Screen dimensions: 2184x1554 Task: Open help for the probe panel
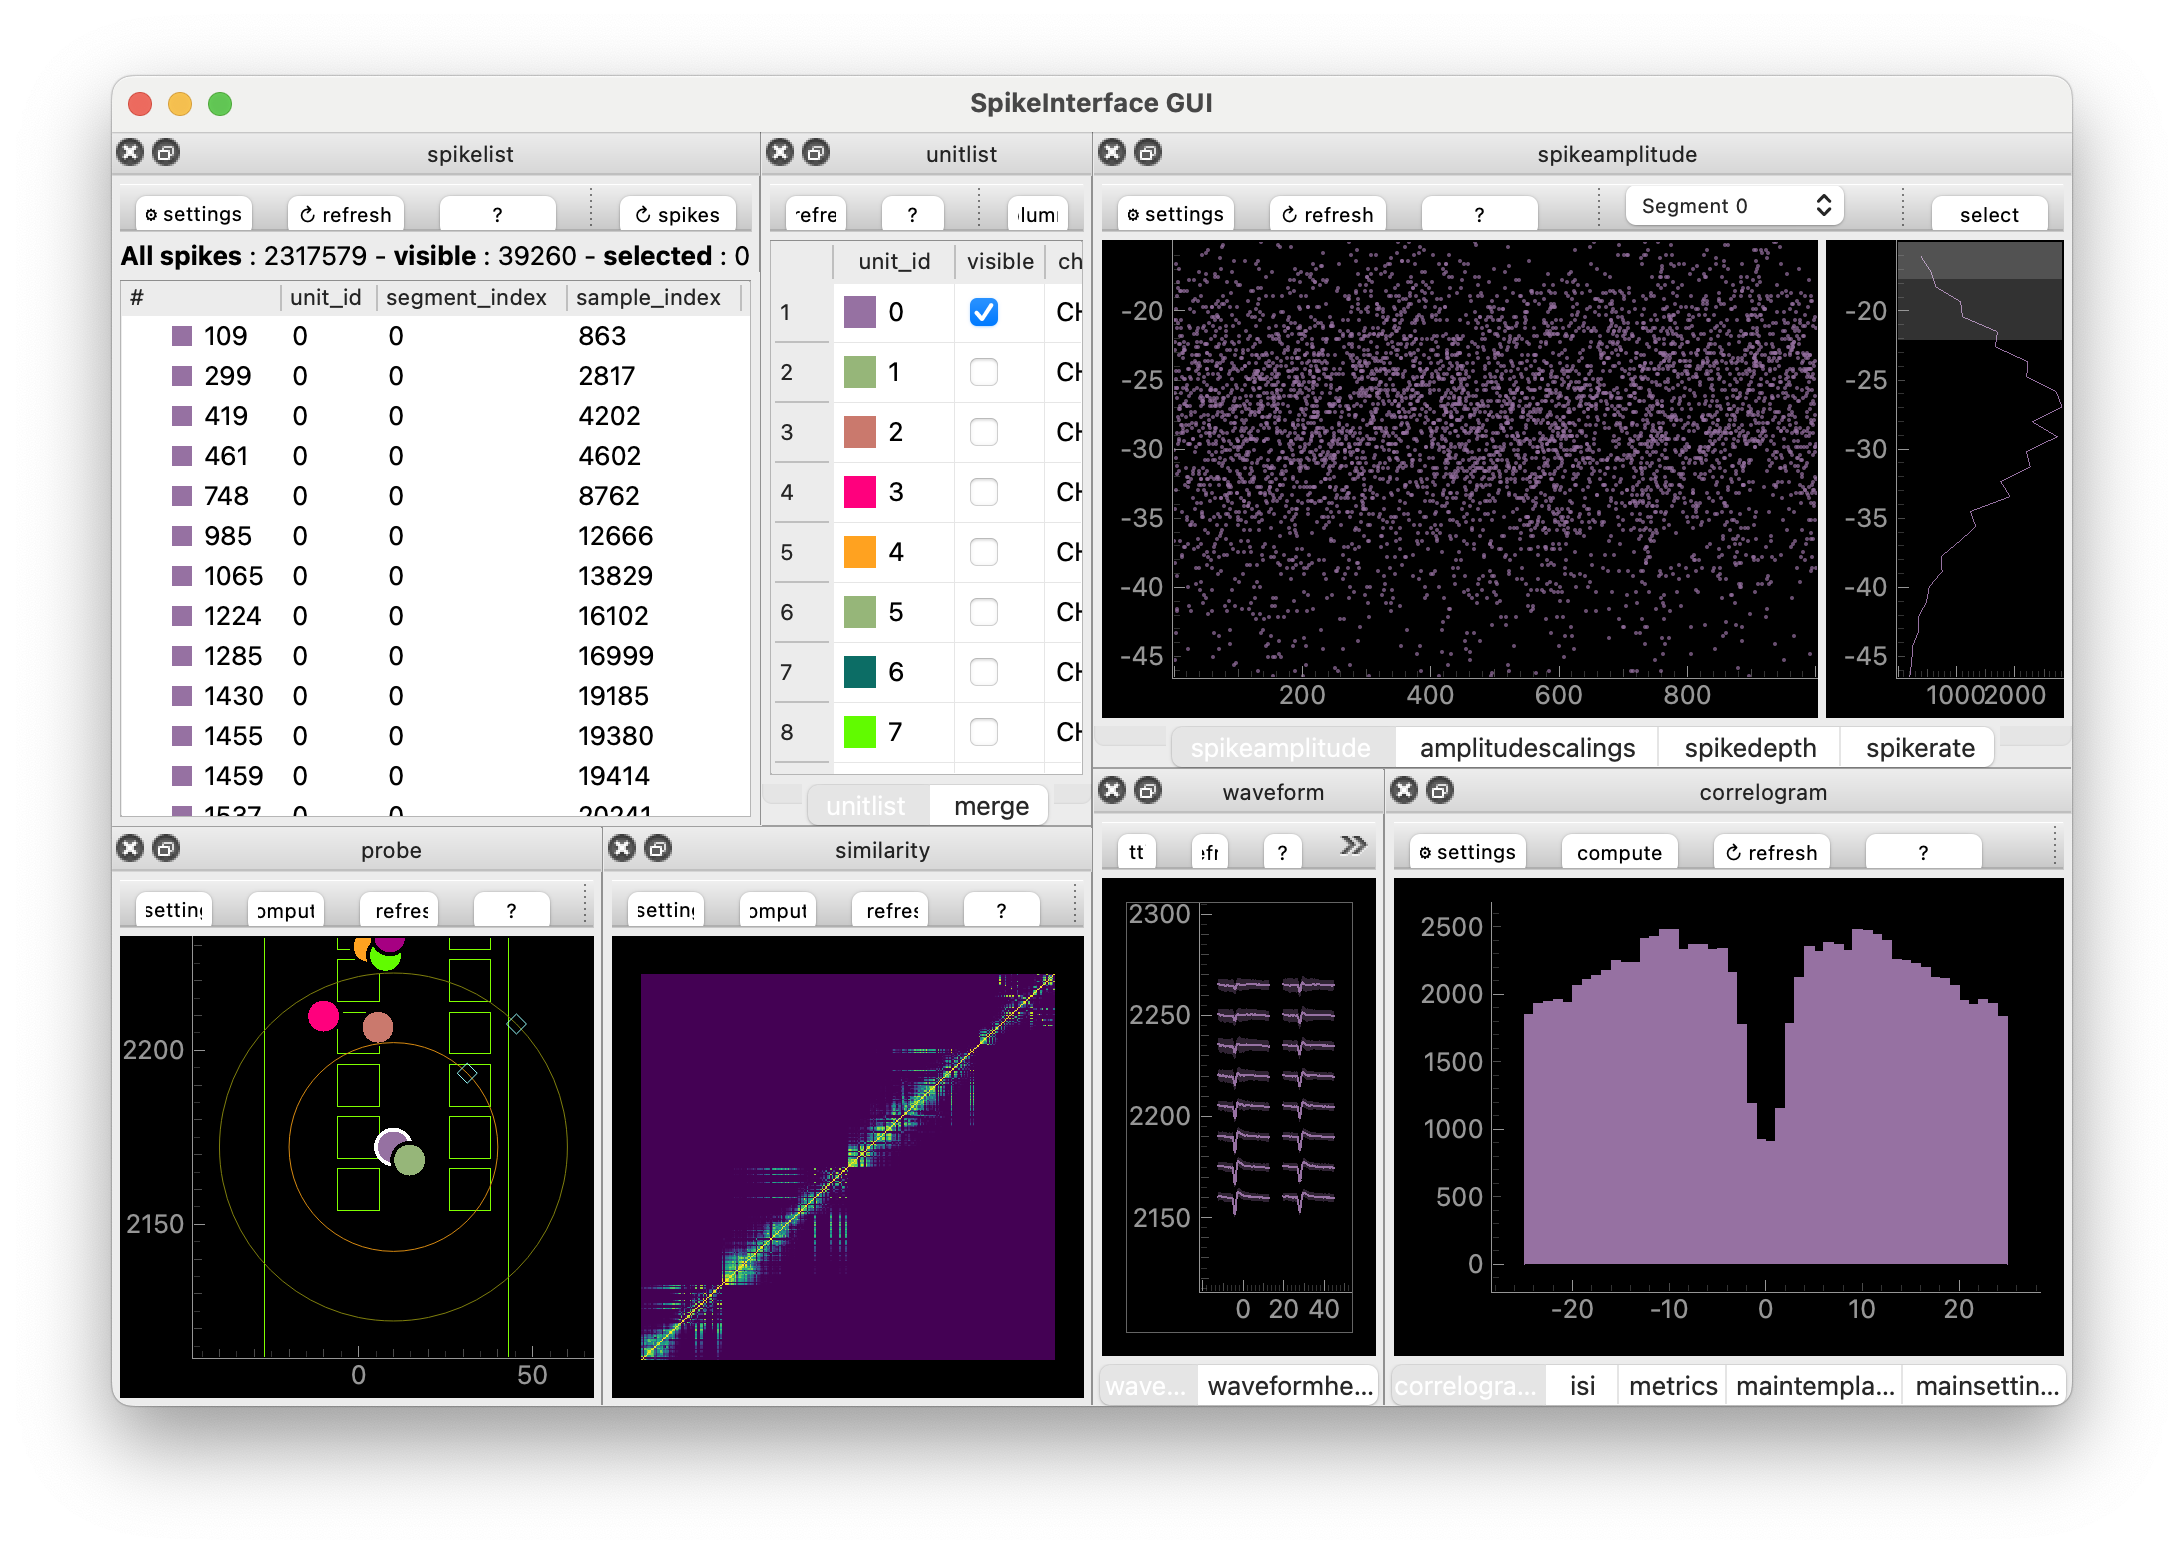point(511,910)
